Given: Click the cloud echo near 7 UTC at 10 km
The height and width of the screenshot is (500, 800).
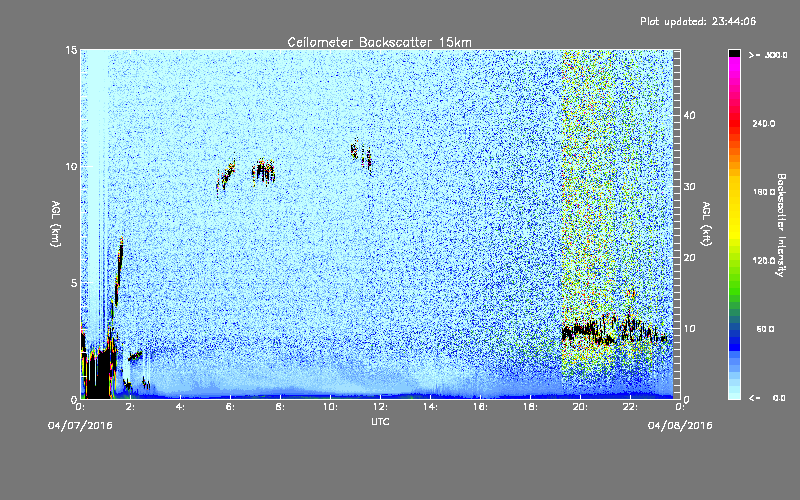Looking at the screenshot, I should pyautogui.click(x=263, y=171).
